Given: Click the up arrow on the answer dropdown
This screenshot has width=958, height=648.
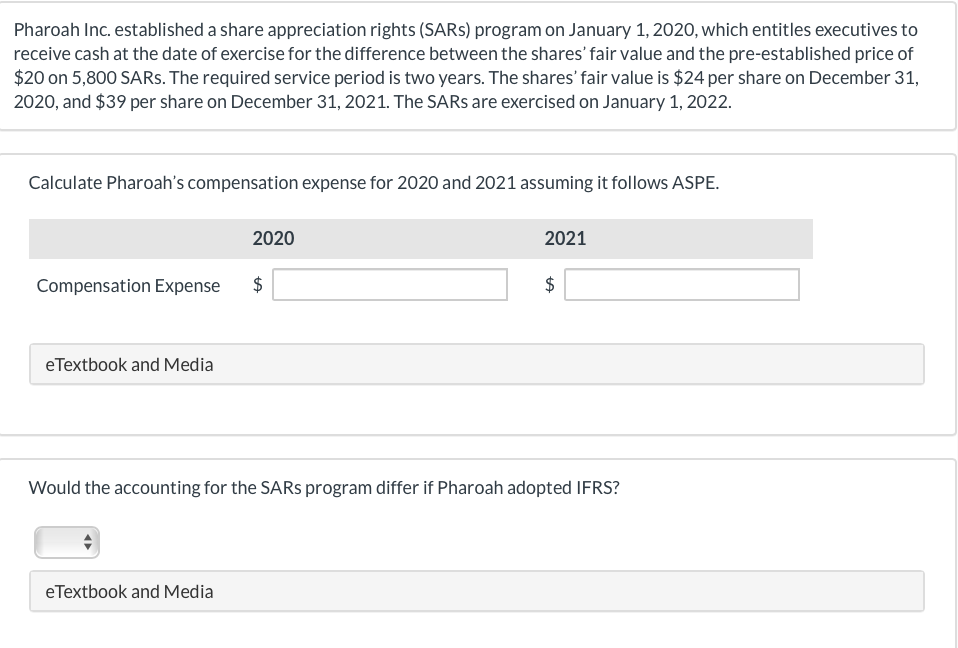Looking at the screenshot, I should point(89,537).
